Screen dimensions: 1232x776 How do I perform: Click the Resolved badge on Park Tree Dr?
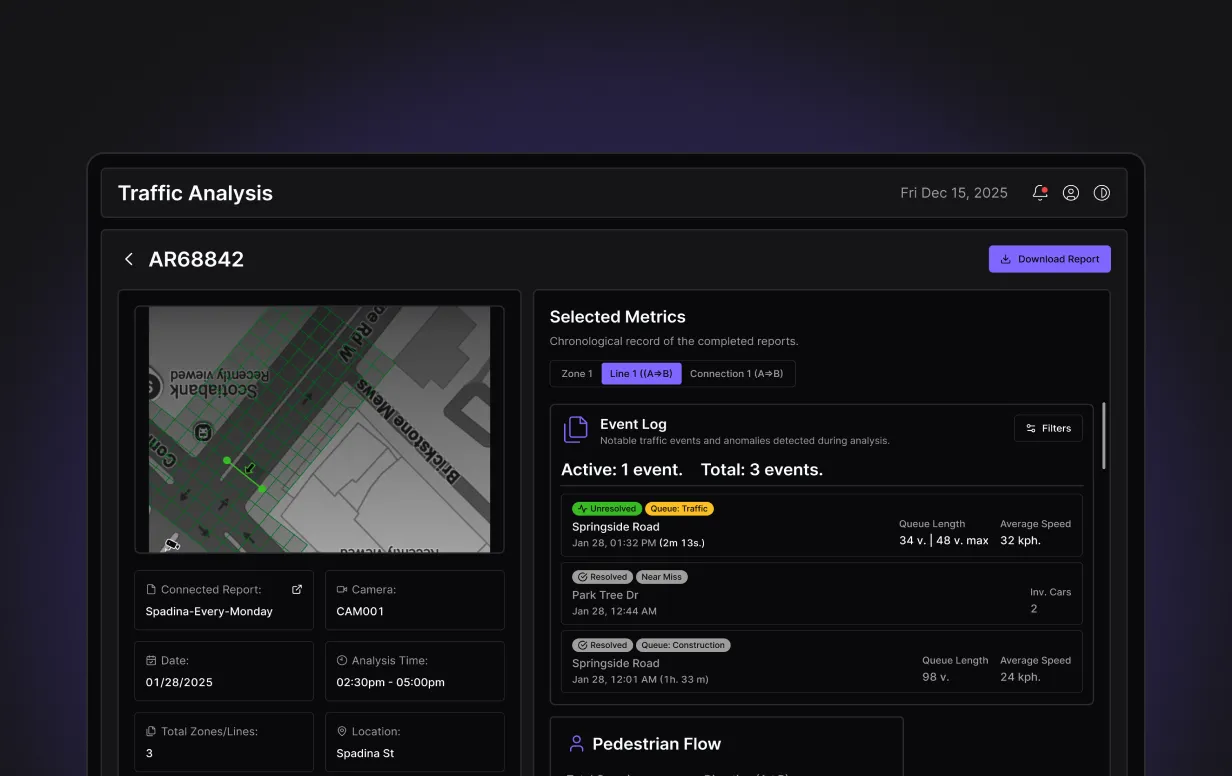coord(602,577)
